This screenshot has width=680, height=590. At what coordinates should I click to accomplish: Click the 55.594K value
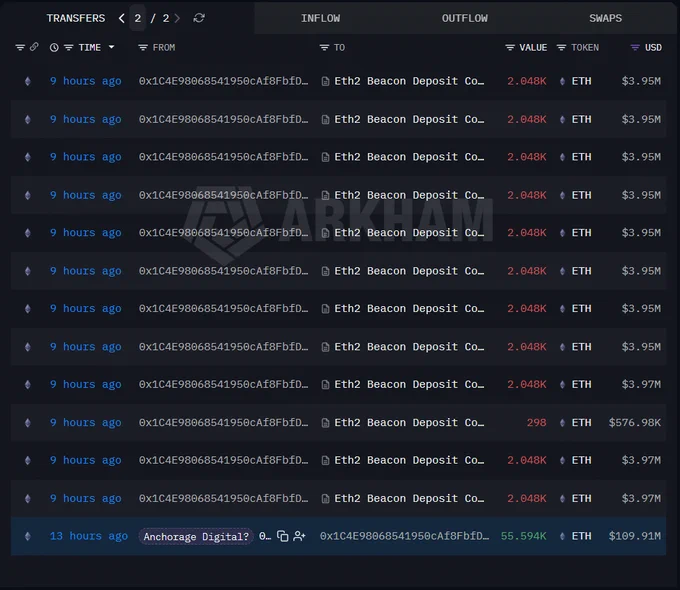[523, 536]
